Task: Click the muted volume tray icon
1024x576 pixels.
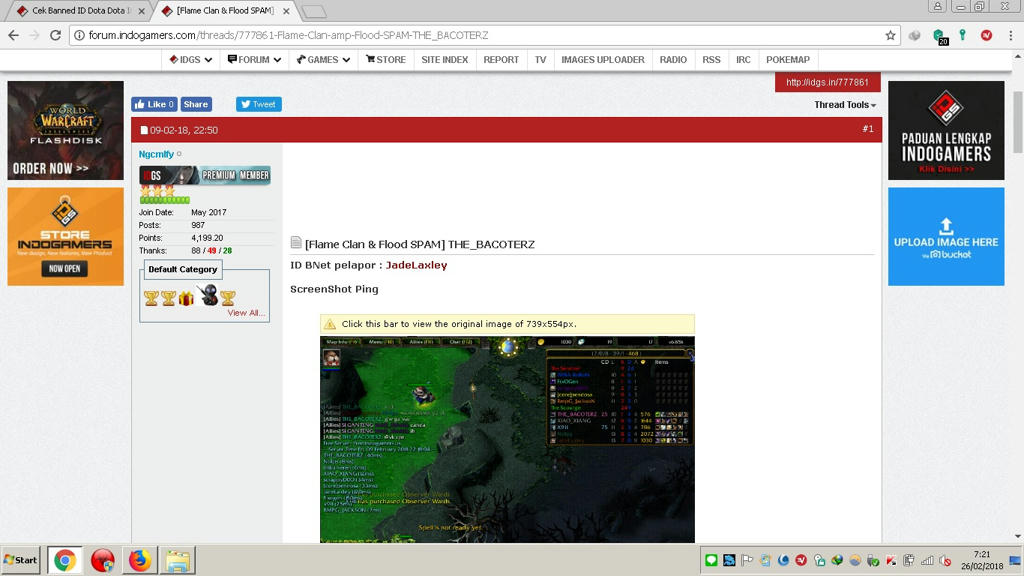Action: pyautogui.click(x=945, y=560)
